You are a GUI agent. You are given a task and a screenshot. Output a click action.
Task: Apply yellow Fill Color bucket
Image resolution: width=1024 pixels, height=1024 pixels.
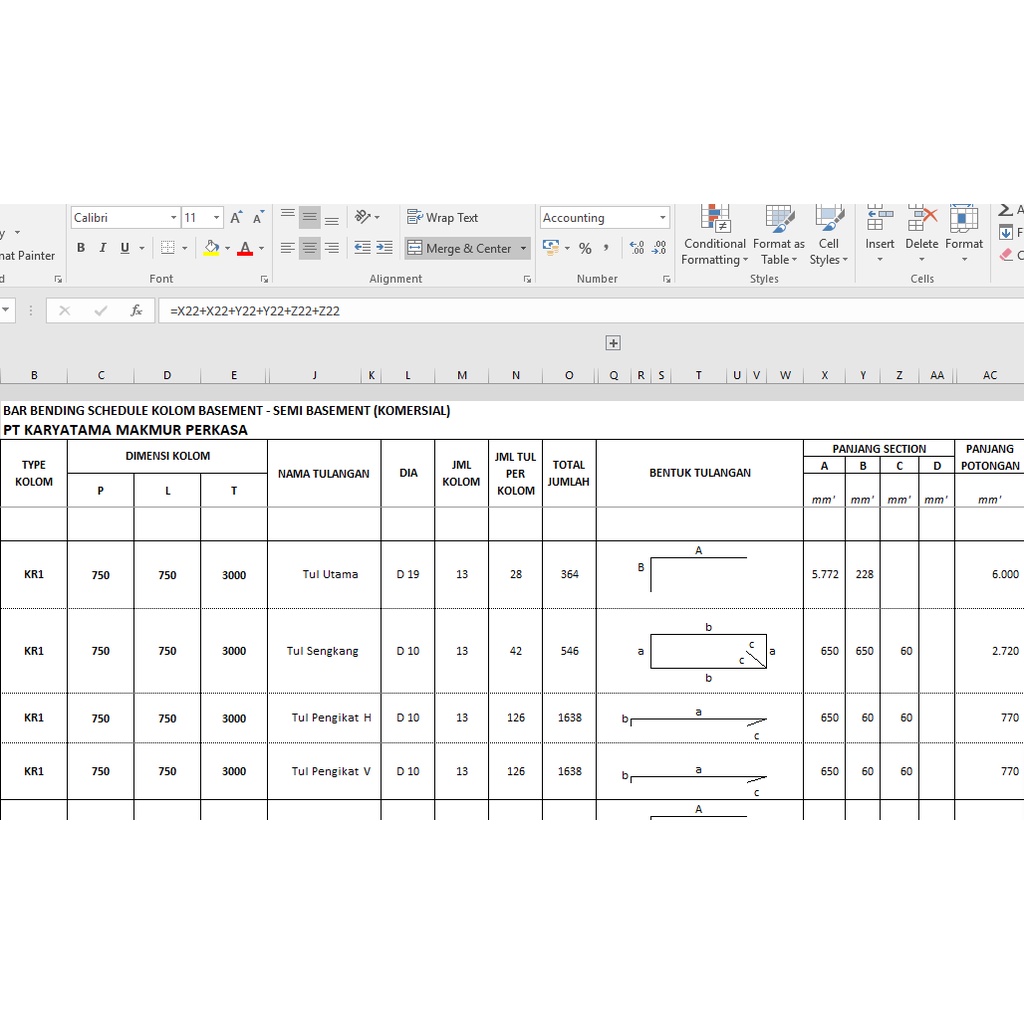tap(211, 248)
